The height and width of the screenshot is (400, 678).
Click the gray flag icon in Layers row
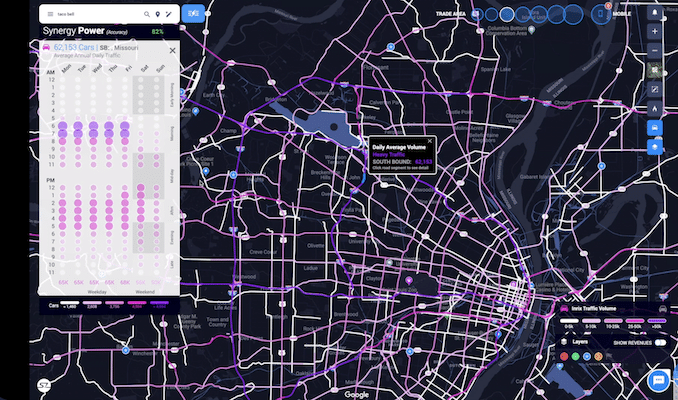[609, 356]
